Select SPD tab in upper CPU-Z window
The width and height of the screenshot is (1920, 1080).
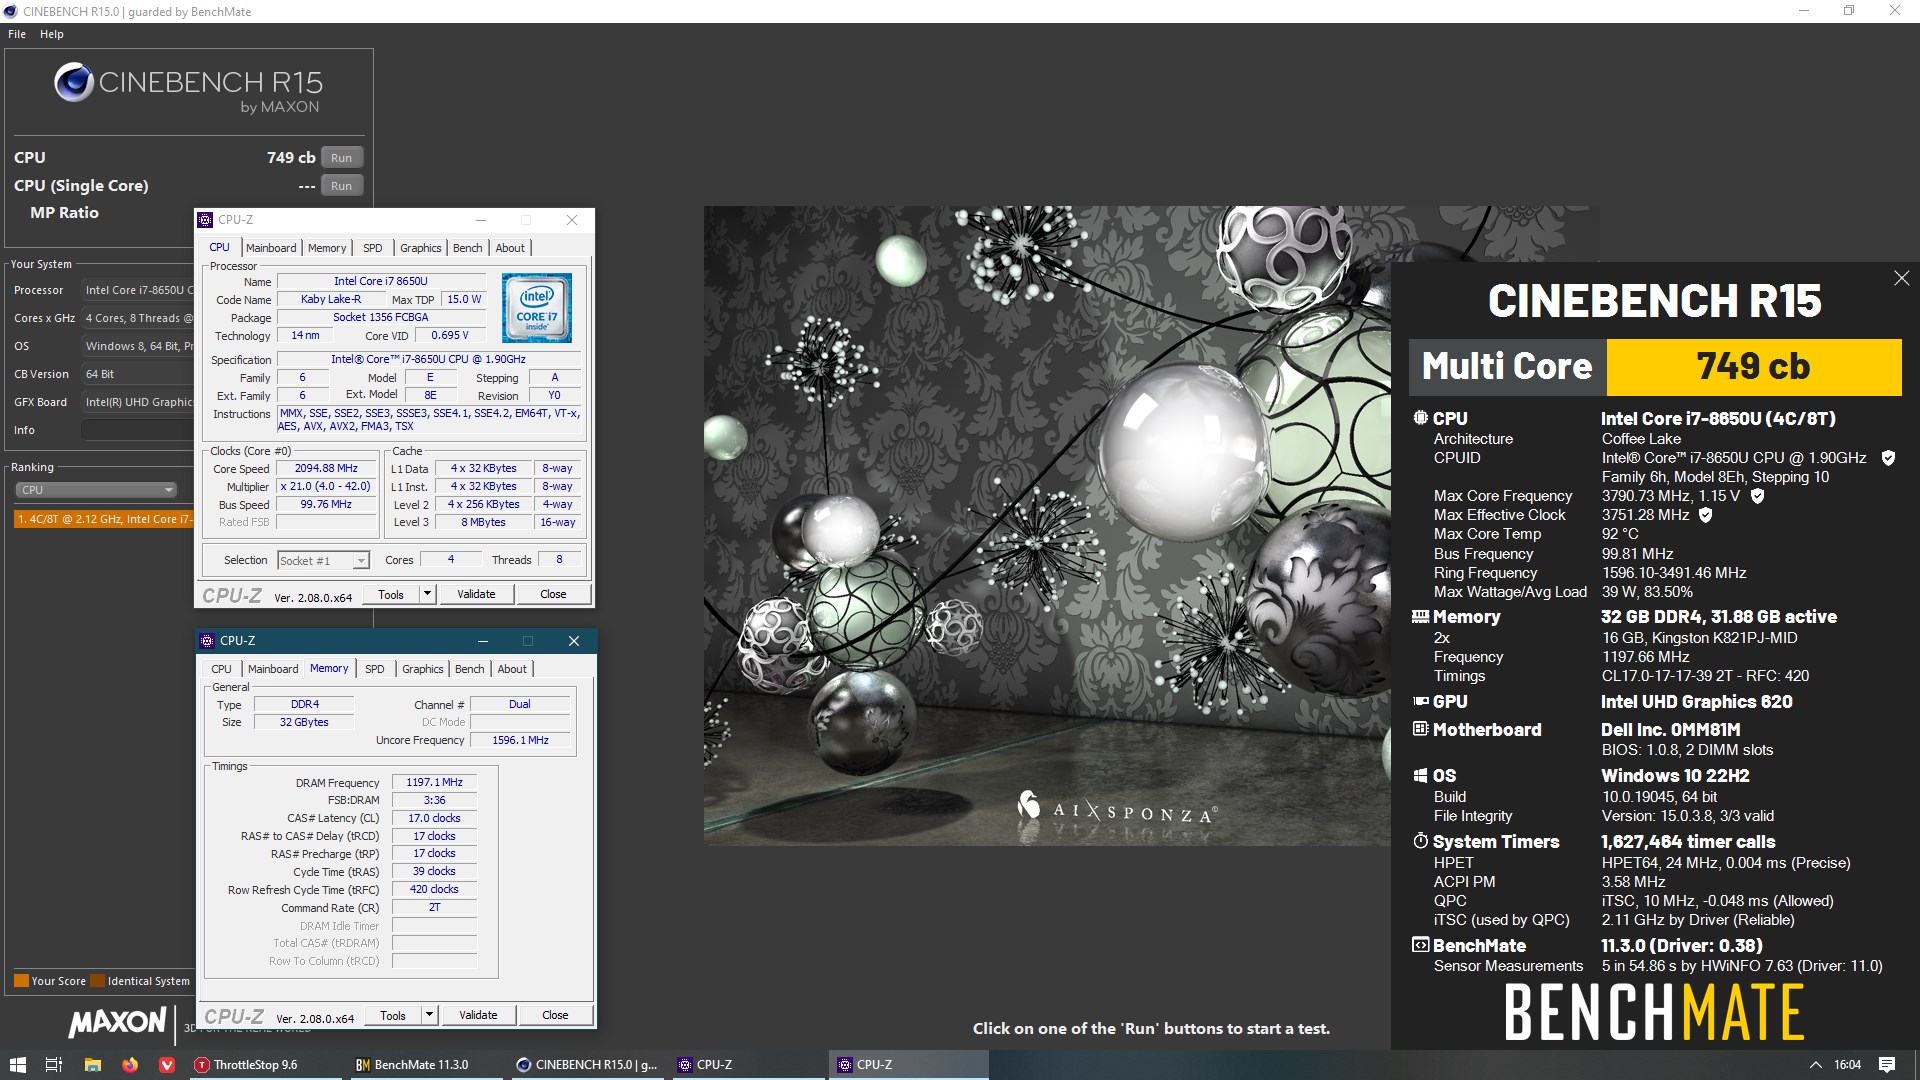click(x=372, y=248)
